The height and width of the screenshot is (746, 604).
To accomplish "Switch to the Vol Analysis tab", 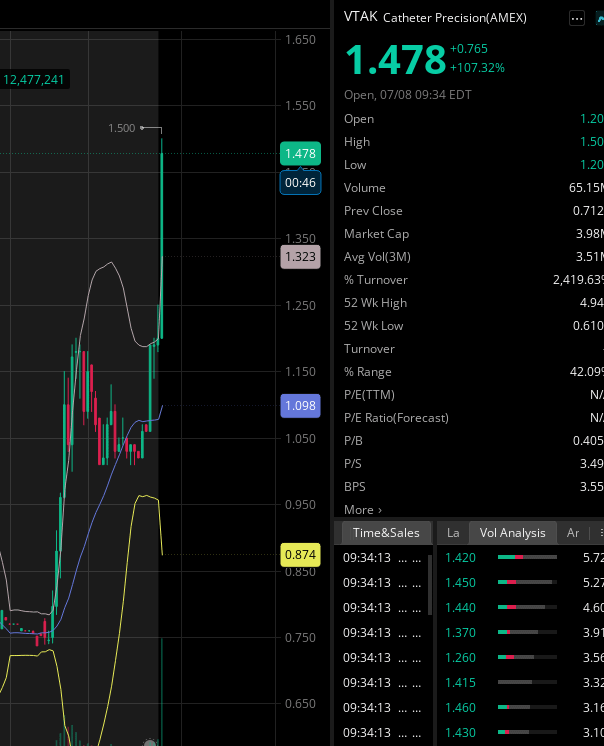I will [512, 533].
